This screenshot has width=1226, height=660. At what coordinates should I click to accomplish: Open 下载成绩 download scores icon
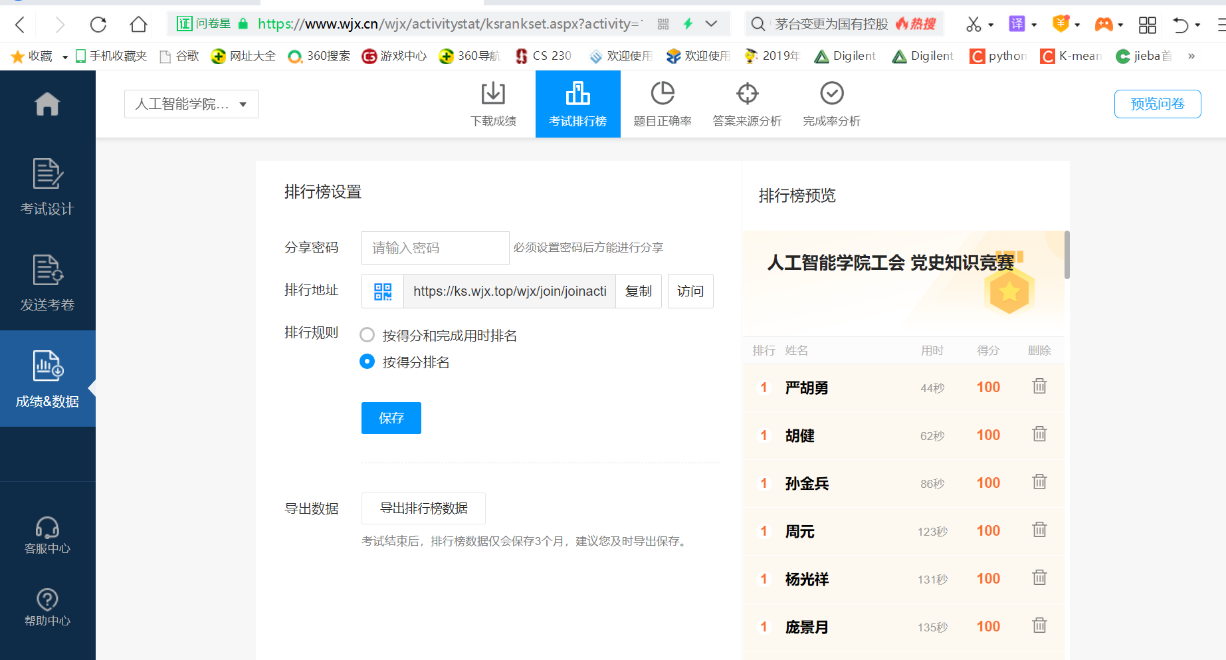(x=493, y=103)
